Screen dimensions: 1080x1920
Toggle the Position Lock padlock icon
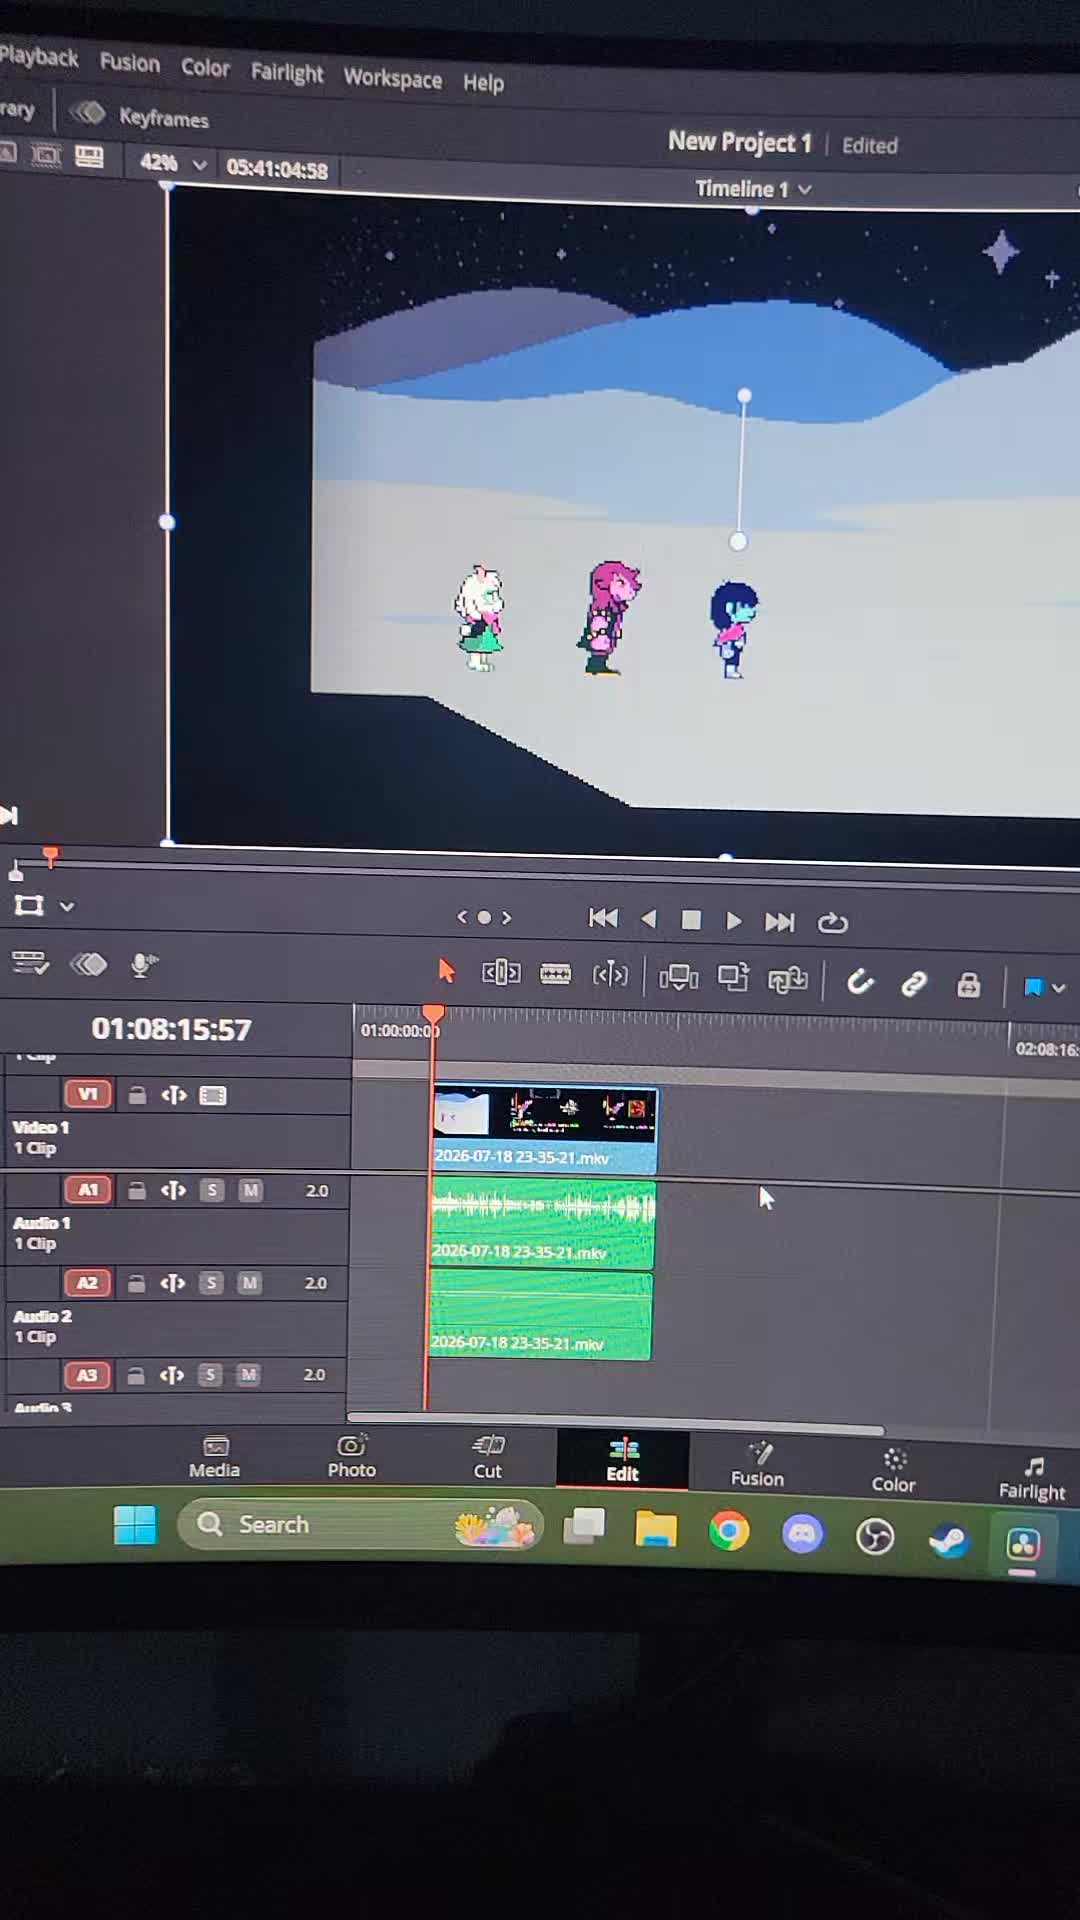click(x=968, y=985)
